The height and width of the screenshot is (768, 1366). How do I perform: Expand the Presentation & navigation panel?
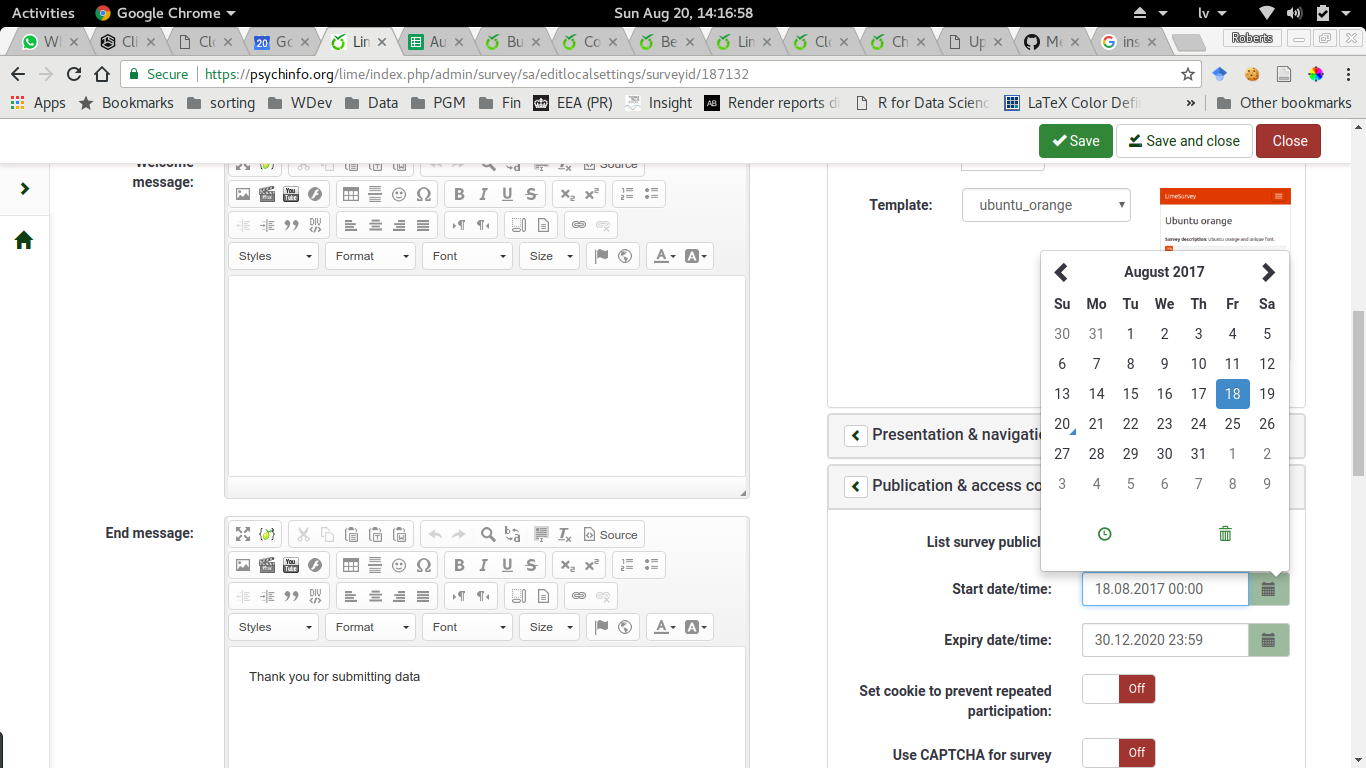[856, 435]
